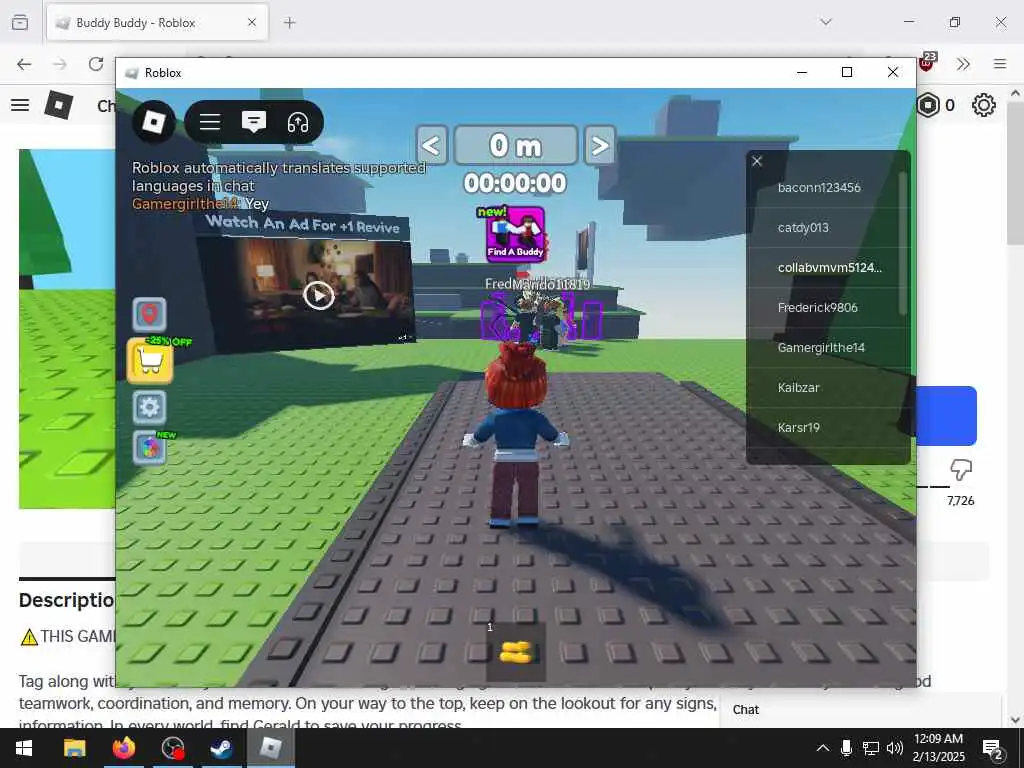Toggle the in-game chat bubble icon
The image size is (1024, 768).
(x=253, y=122)
